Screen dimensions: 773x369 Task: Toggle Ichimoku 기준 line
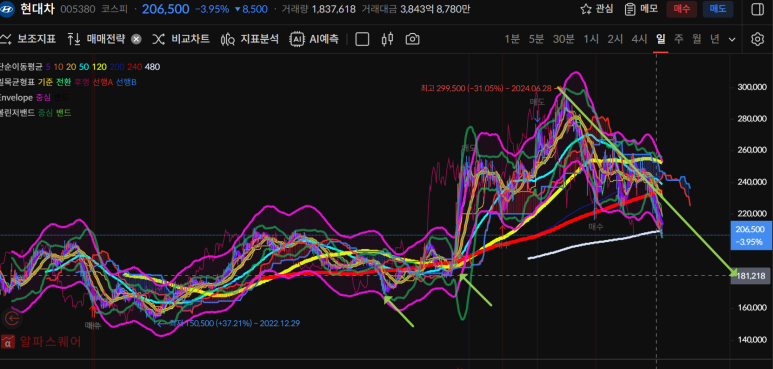tap(46, 82)
